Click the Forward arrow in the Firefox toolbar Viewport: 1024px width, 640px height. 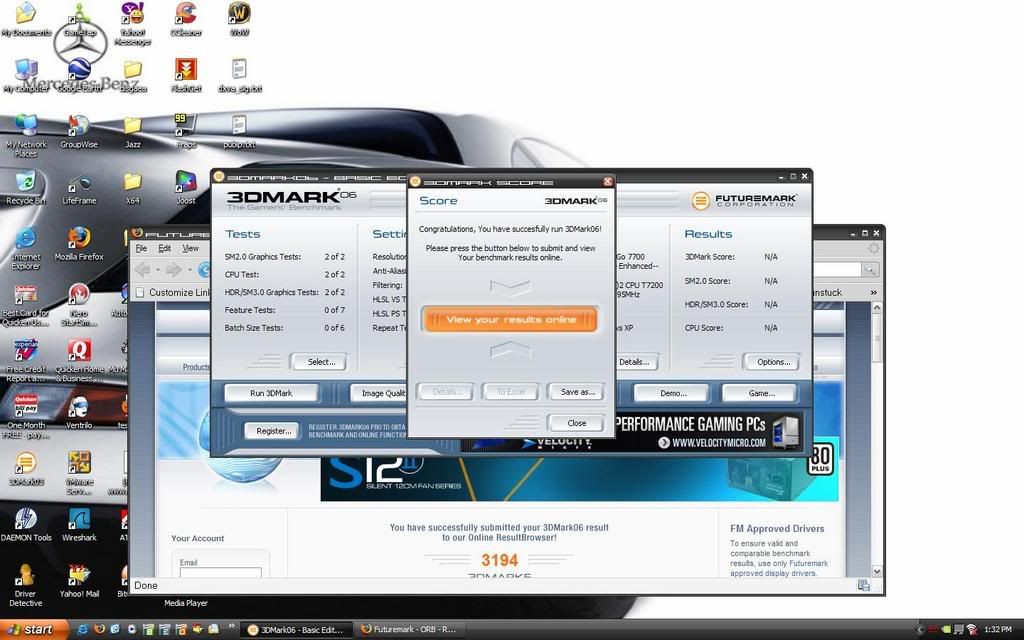pos(174,270)
